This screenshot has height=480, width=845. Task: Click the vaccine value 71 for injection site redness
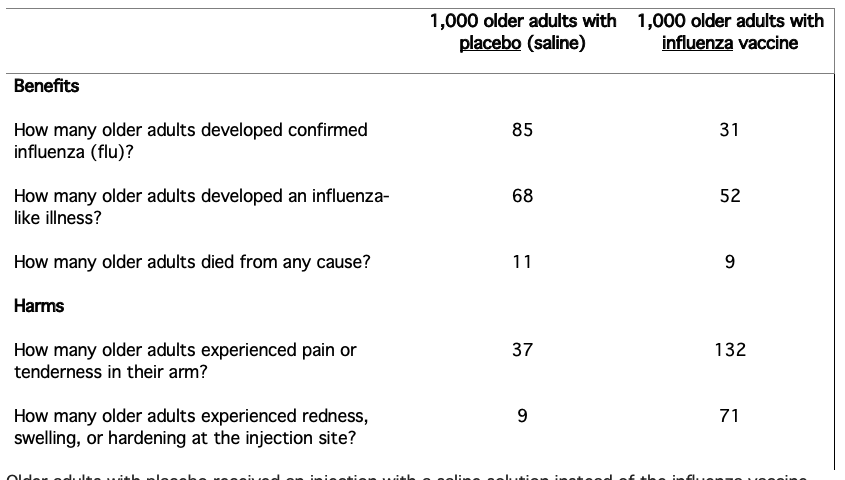click(x=729, y=416)
